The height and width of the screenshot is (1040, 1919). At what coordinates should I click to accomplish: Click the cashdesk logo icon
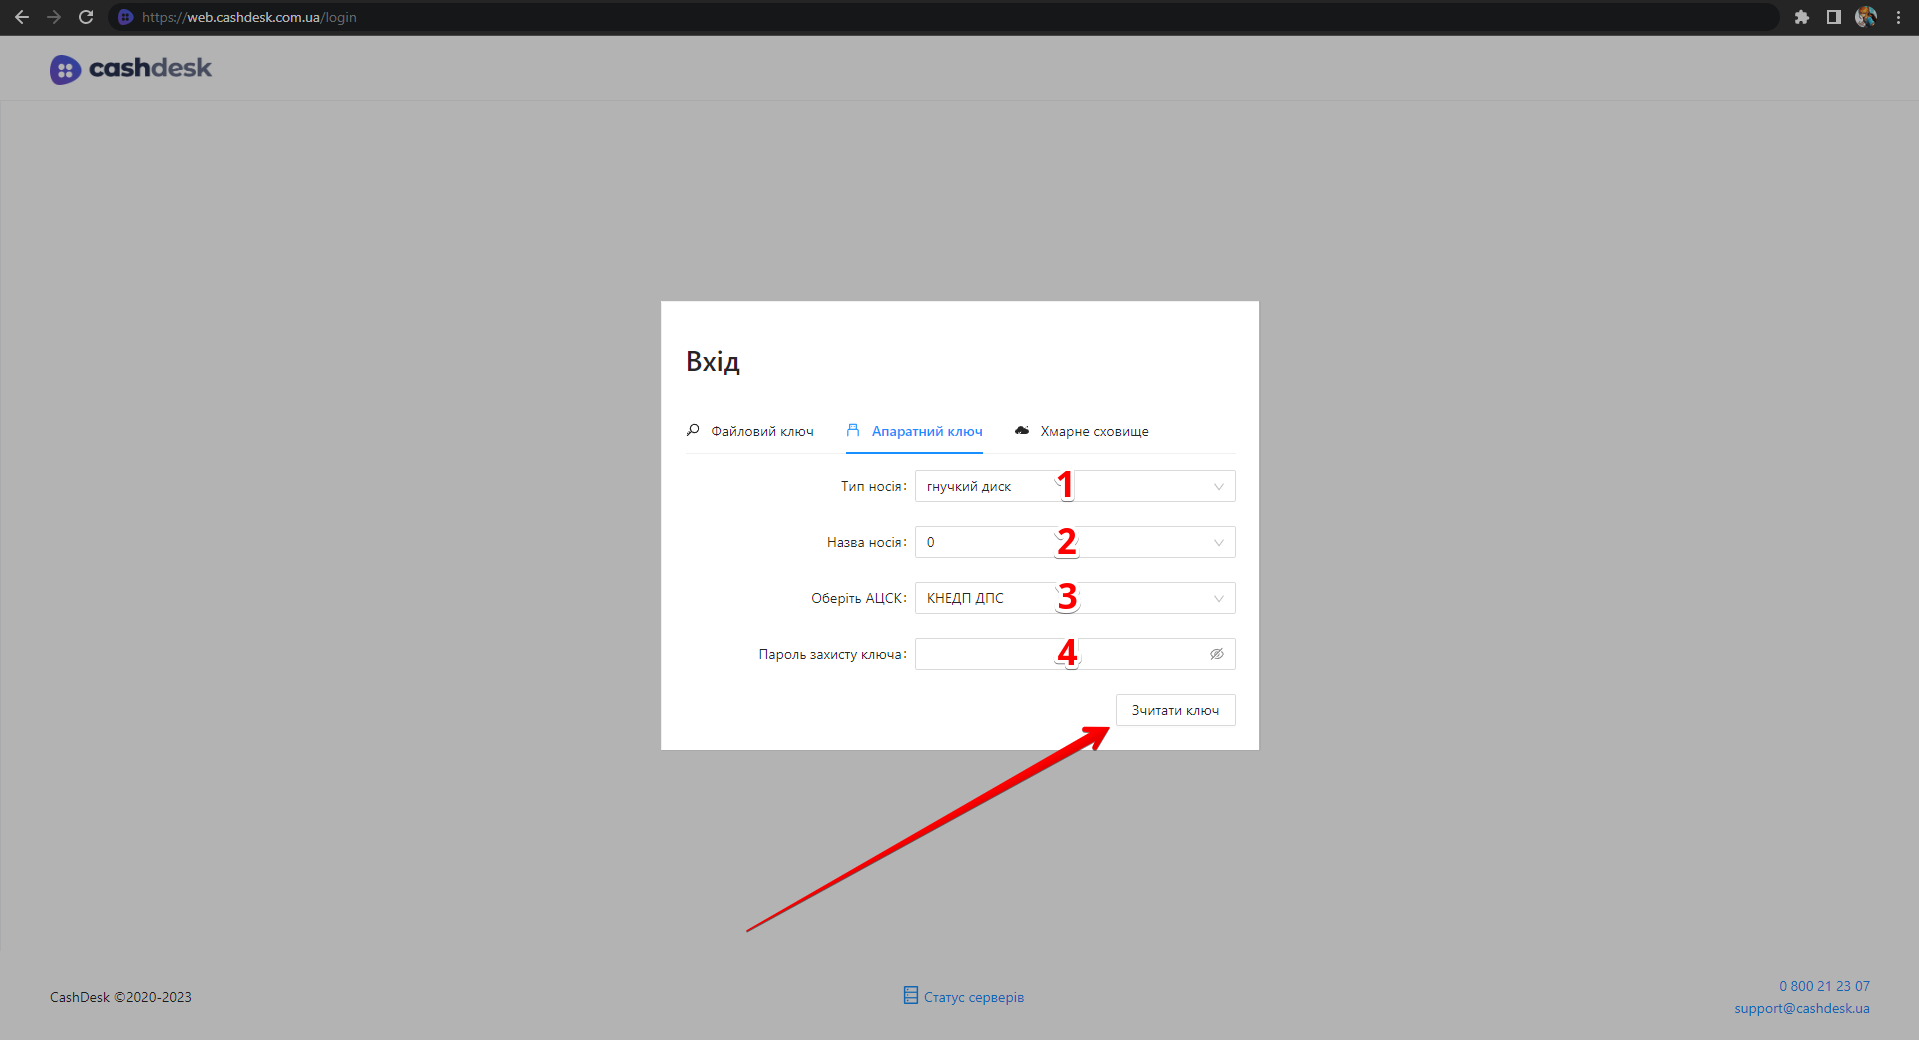click(x=65, y=69)
